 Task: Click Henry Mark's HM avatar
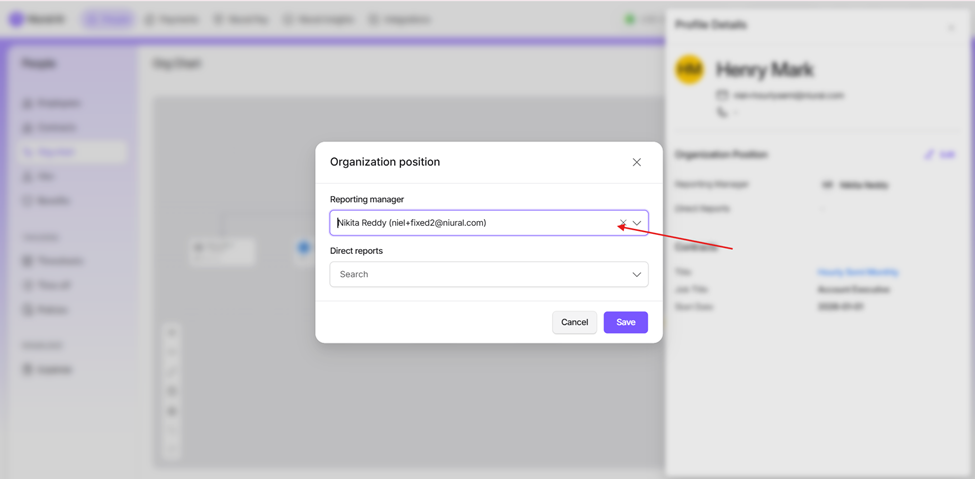(x=689, y=70)
